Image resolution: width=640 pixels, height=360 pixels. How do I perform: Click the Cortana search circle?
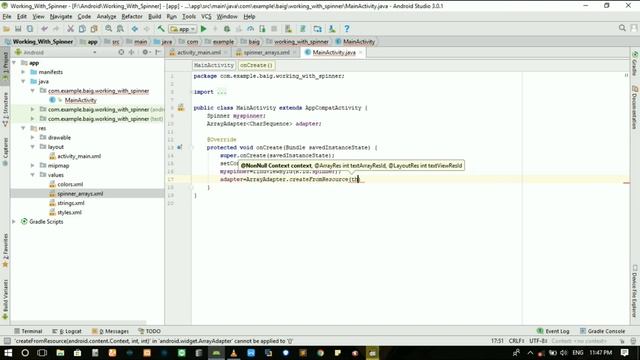25,353
